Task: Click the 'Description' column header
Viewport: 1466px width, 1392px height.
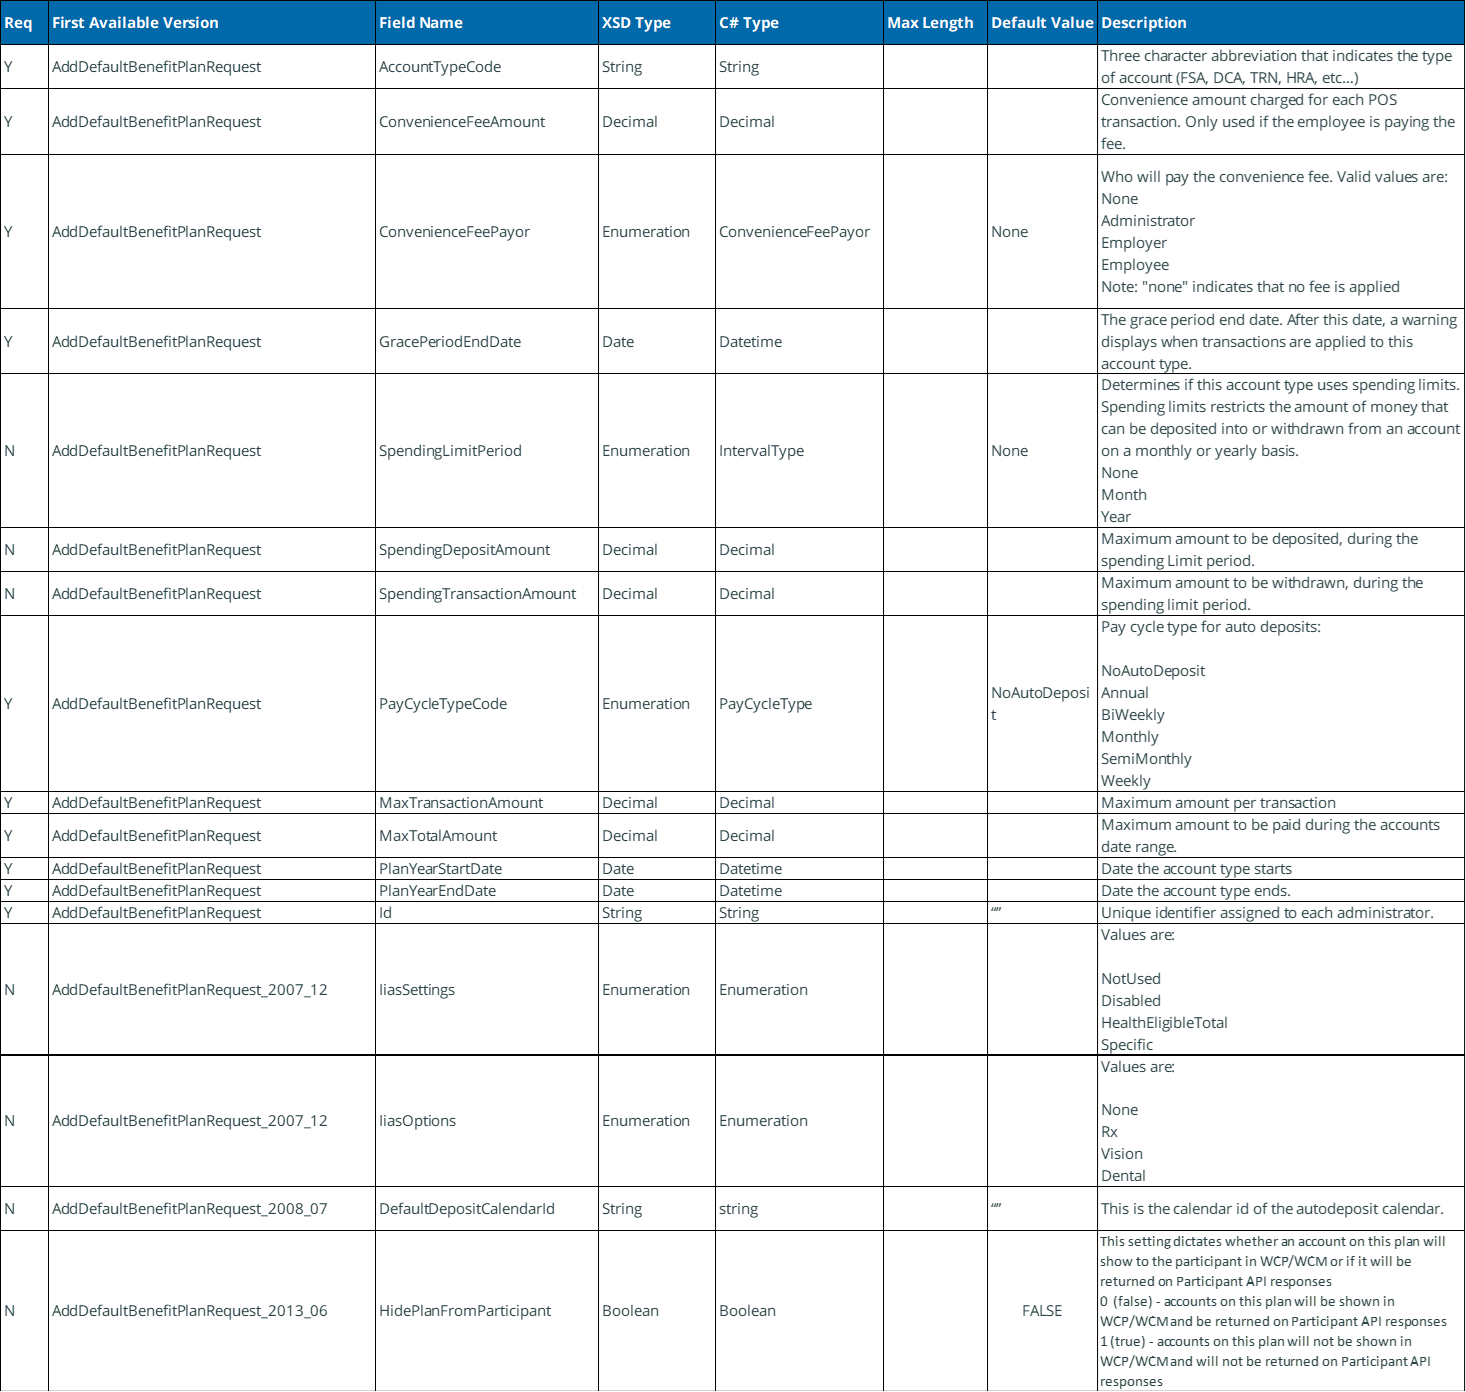Action: point(1281,23)
